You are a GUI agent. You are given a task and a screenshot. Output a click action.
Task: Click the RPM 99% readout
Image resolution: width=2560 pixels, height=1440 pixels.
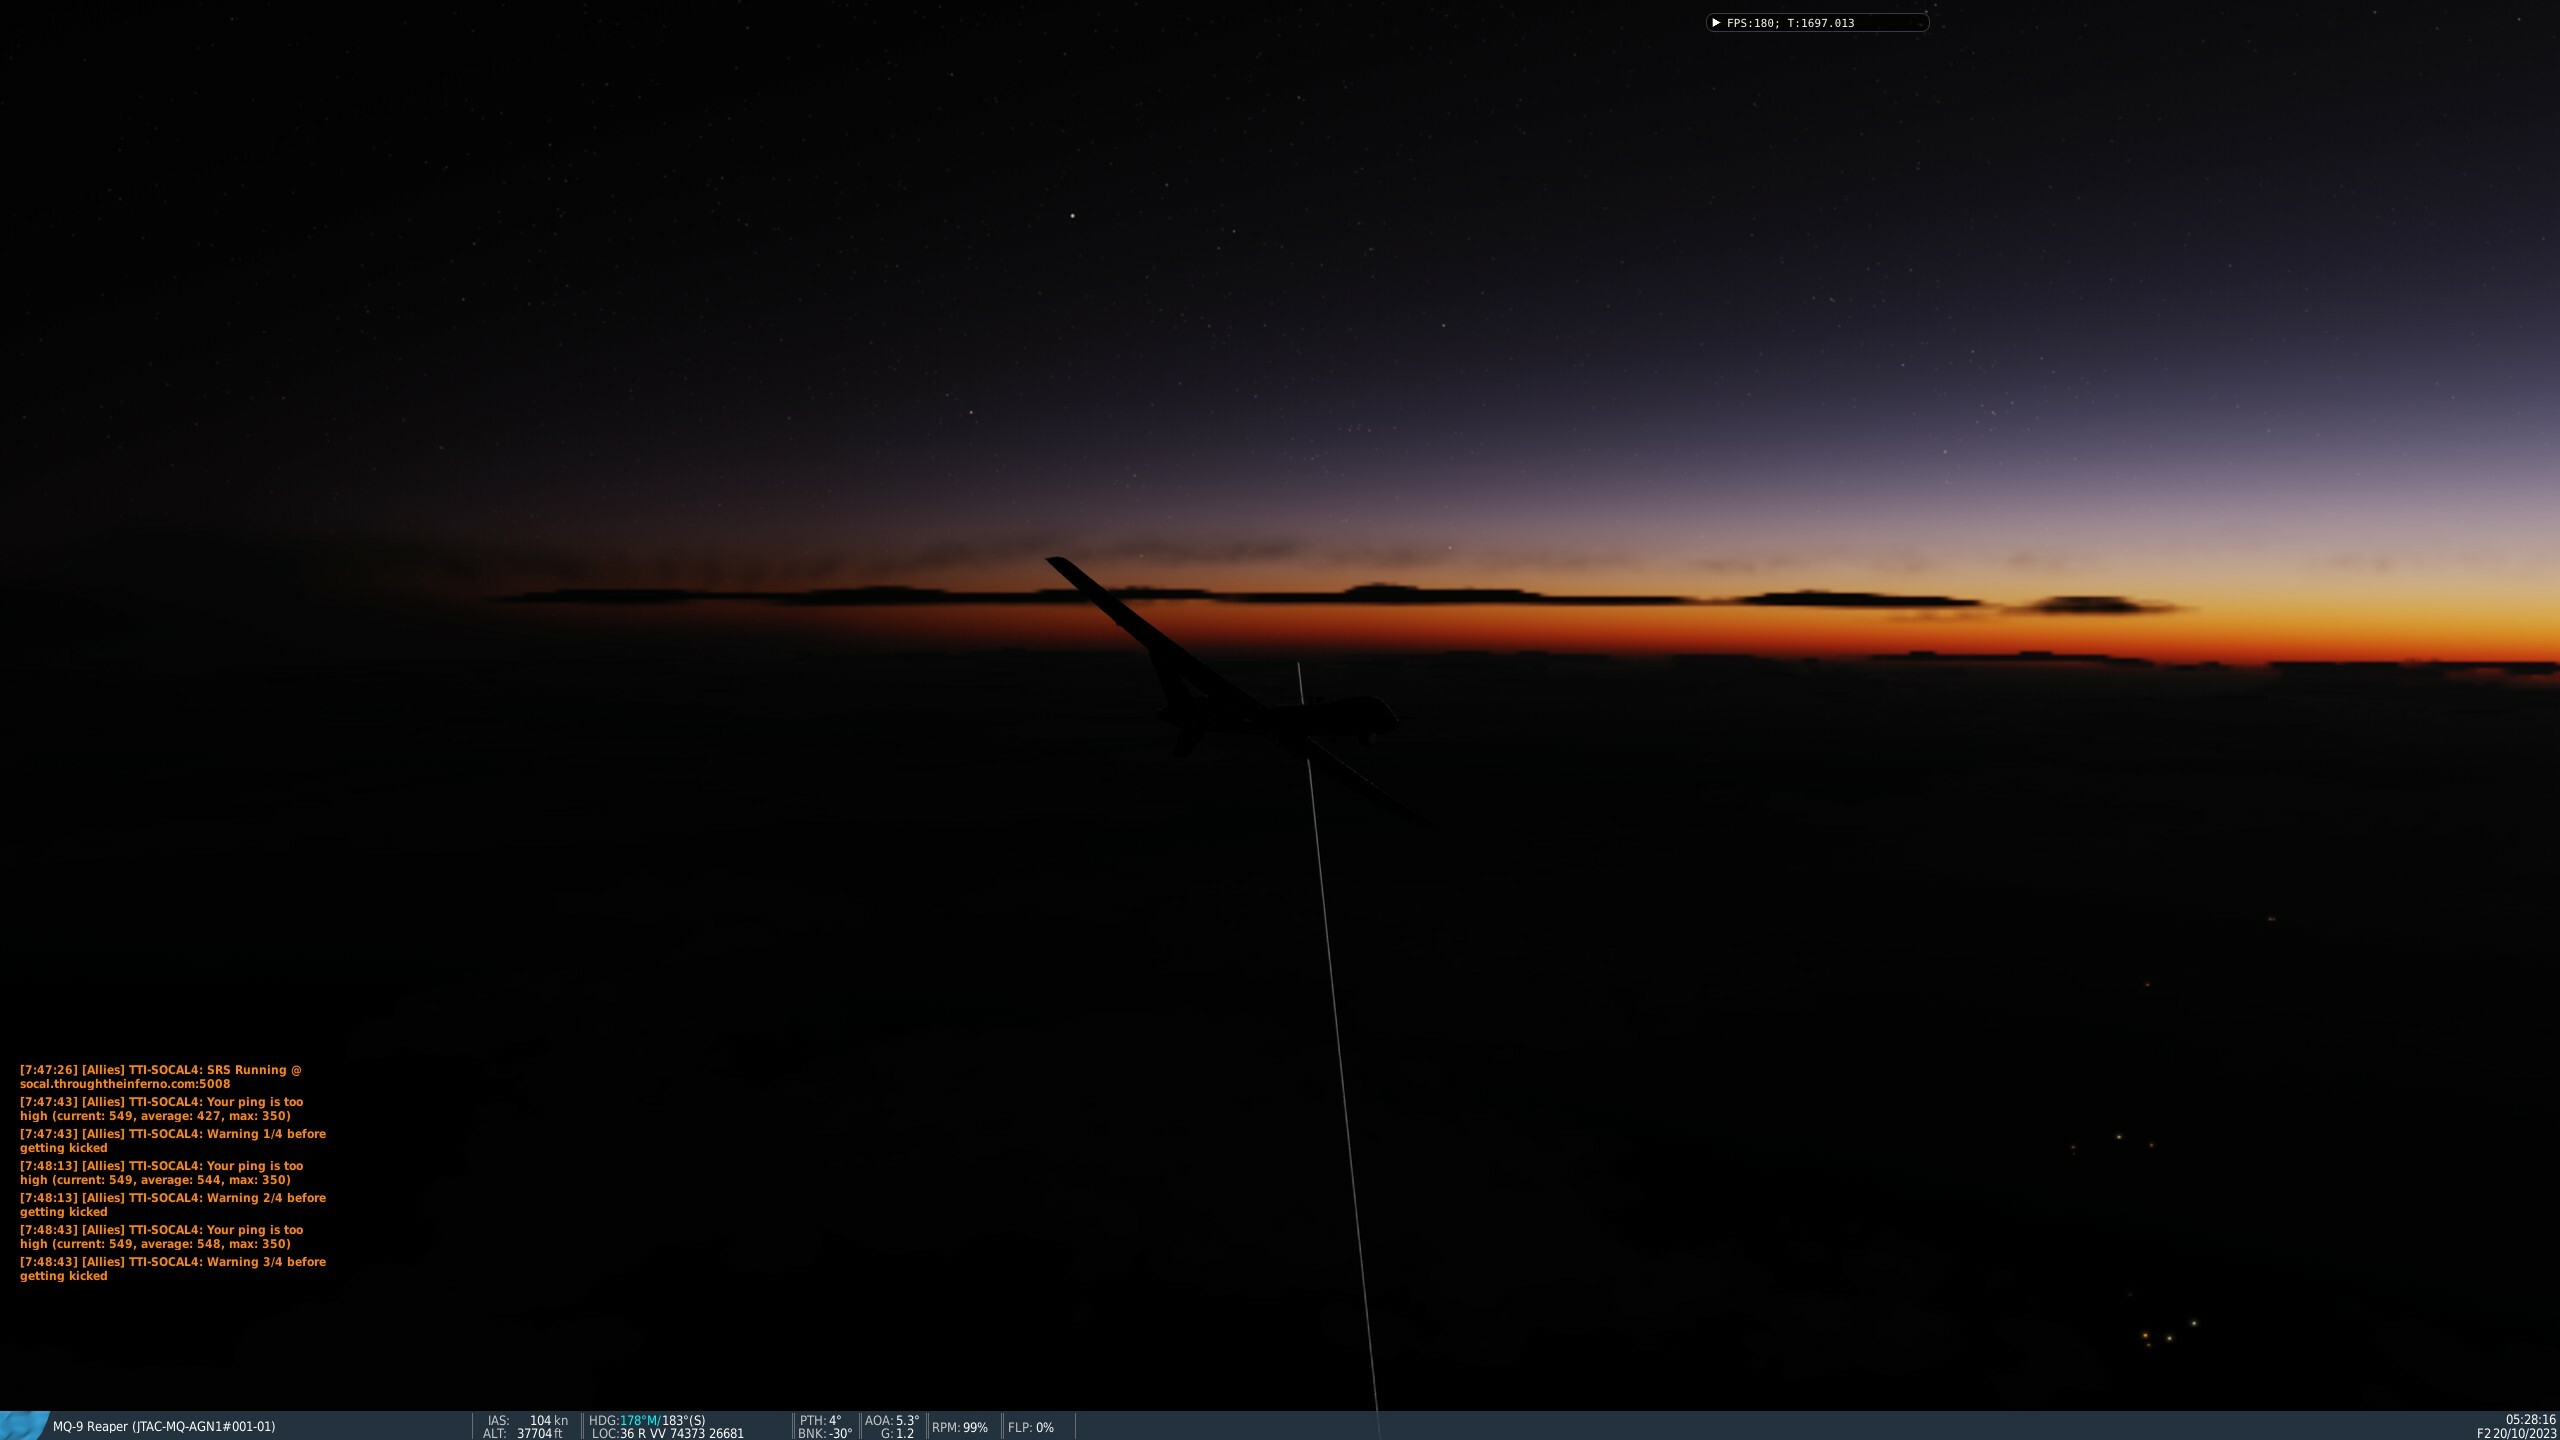click(960, 1427)
